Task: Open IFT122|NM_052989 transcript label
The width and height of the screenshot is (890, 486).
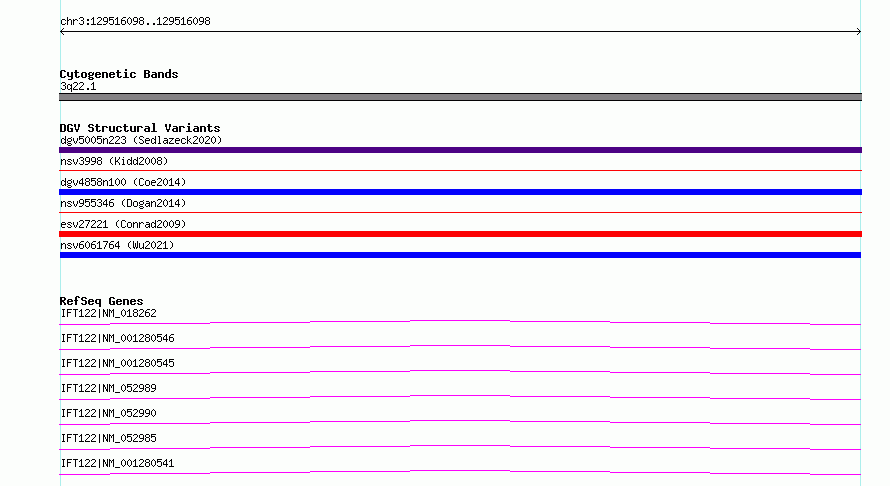Action: pyautogui.click(x=108, y=388)
